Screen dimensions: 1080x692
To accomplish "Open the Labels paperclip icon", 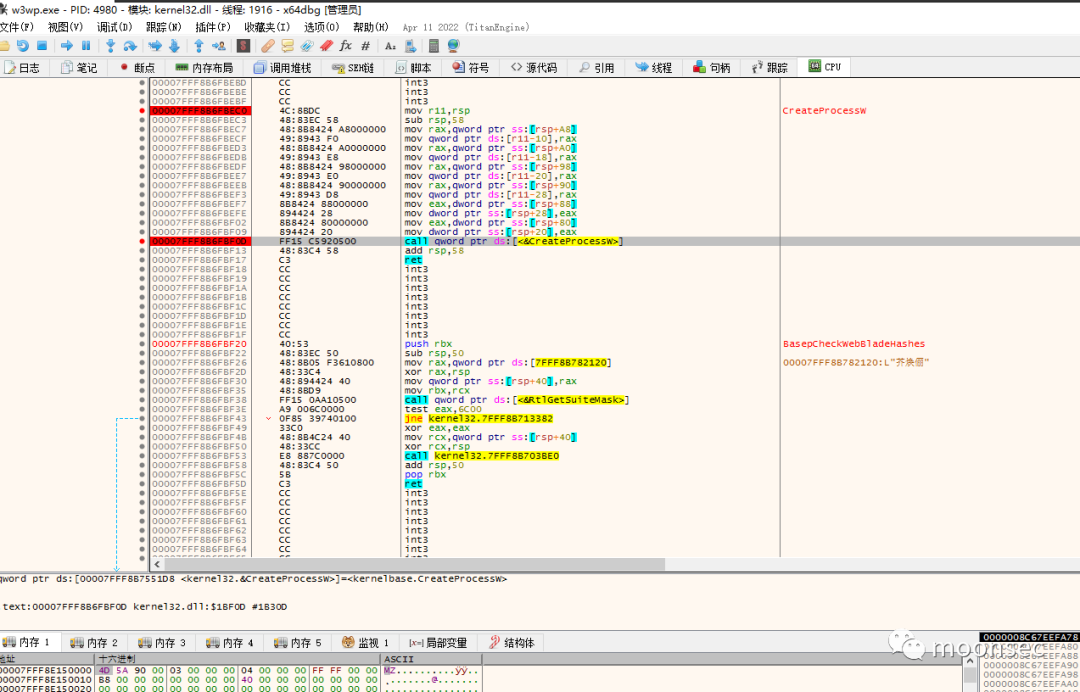I will click(x=307, y=46).
